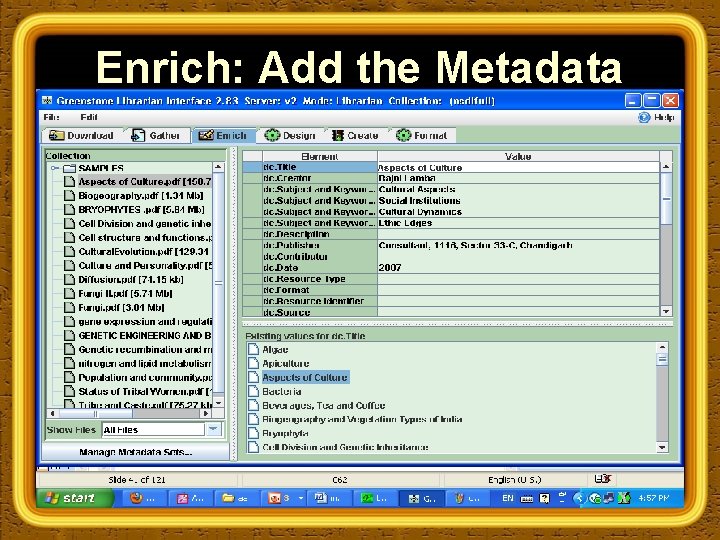Click Cultural Aspects value cell

518,189
